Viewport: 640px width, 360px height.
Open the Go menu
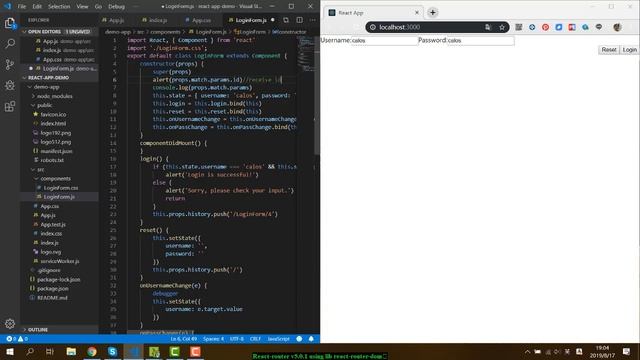click(98, 7)
